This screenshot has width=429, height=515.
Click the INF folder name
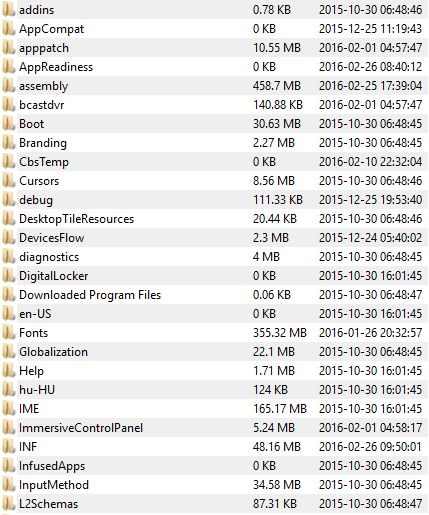28,447
